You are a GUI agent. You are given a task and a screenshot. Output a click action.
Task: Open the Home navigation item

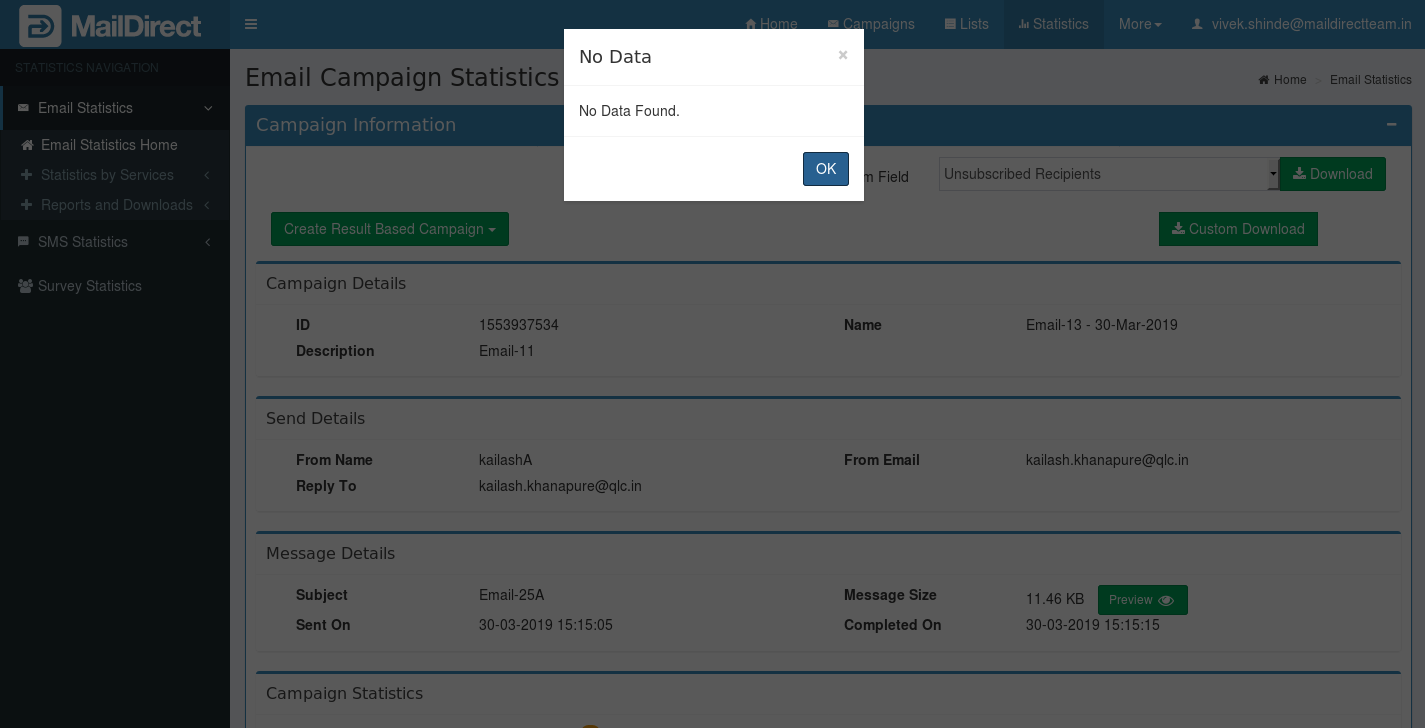(x=771, y=24)
